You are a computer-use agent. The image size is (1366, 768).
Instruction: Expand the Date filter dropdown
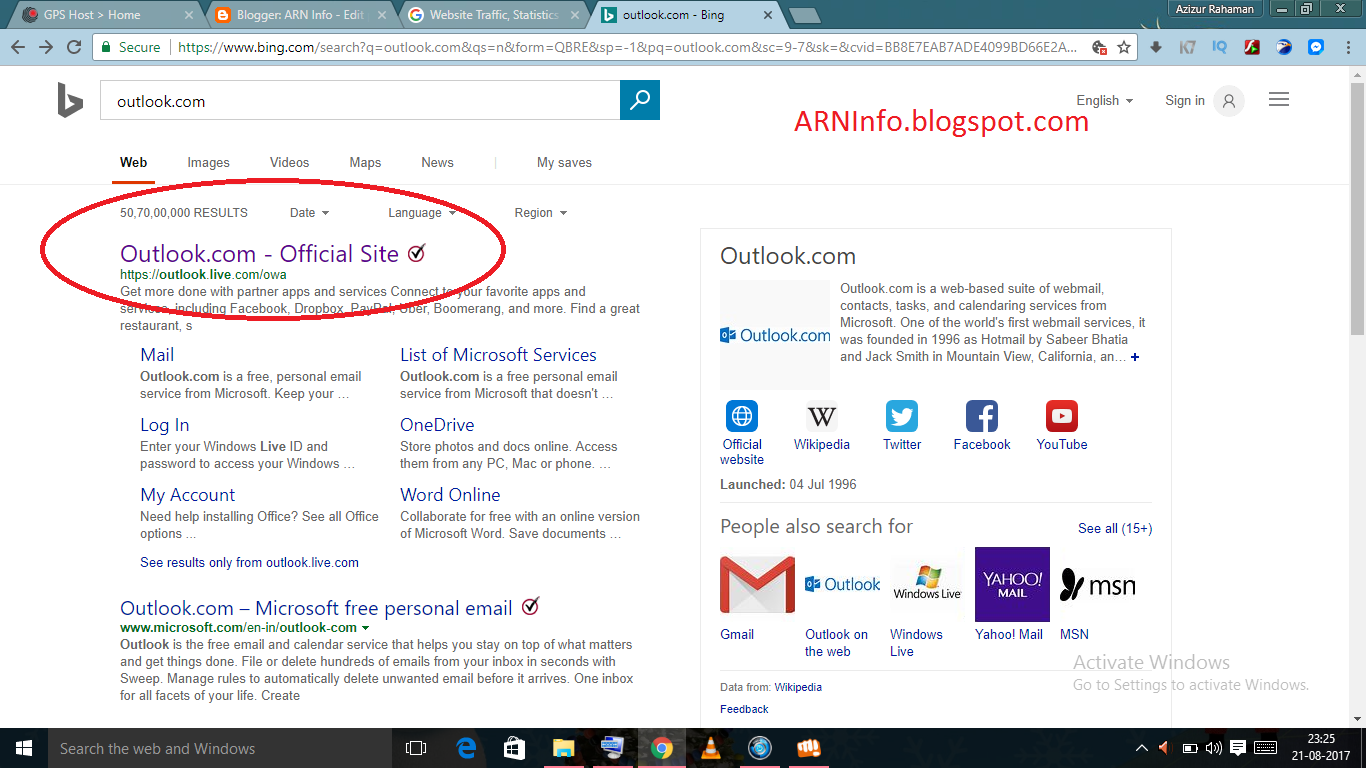(x=309, y=213)
